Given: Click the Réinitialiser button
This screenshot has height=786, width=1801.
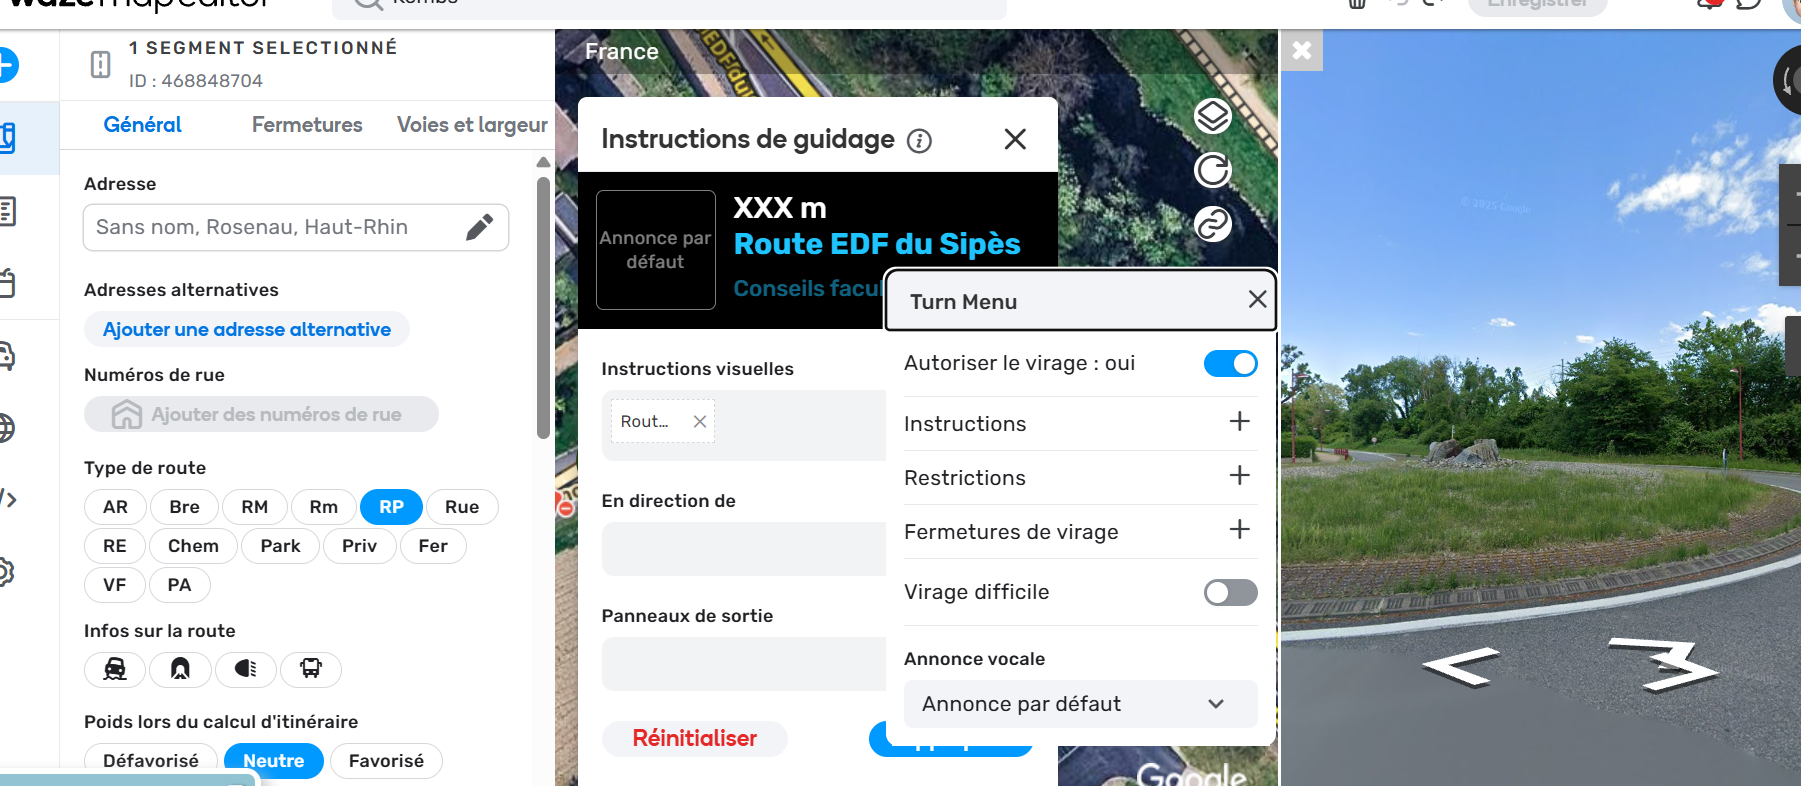Looking at the screenshot, I should click(x=695, y=739).
